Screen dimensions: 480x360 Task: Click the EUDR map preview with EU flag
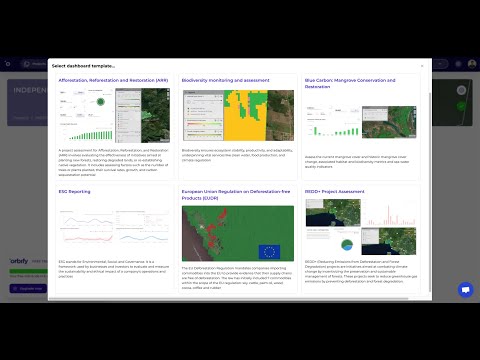tap(238, 233)
